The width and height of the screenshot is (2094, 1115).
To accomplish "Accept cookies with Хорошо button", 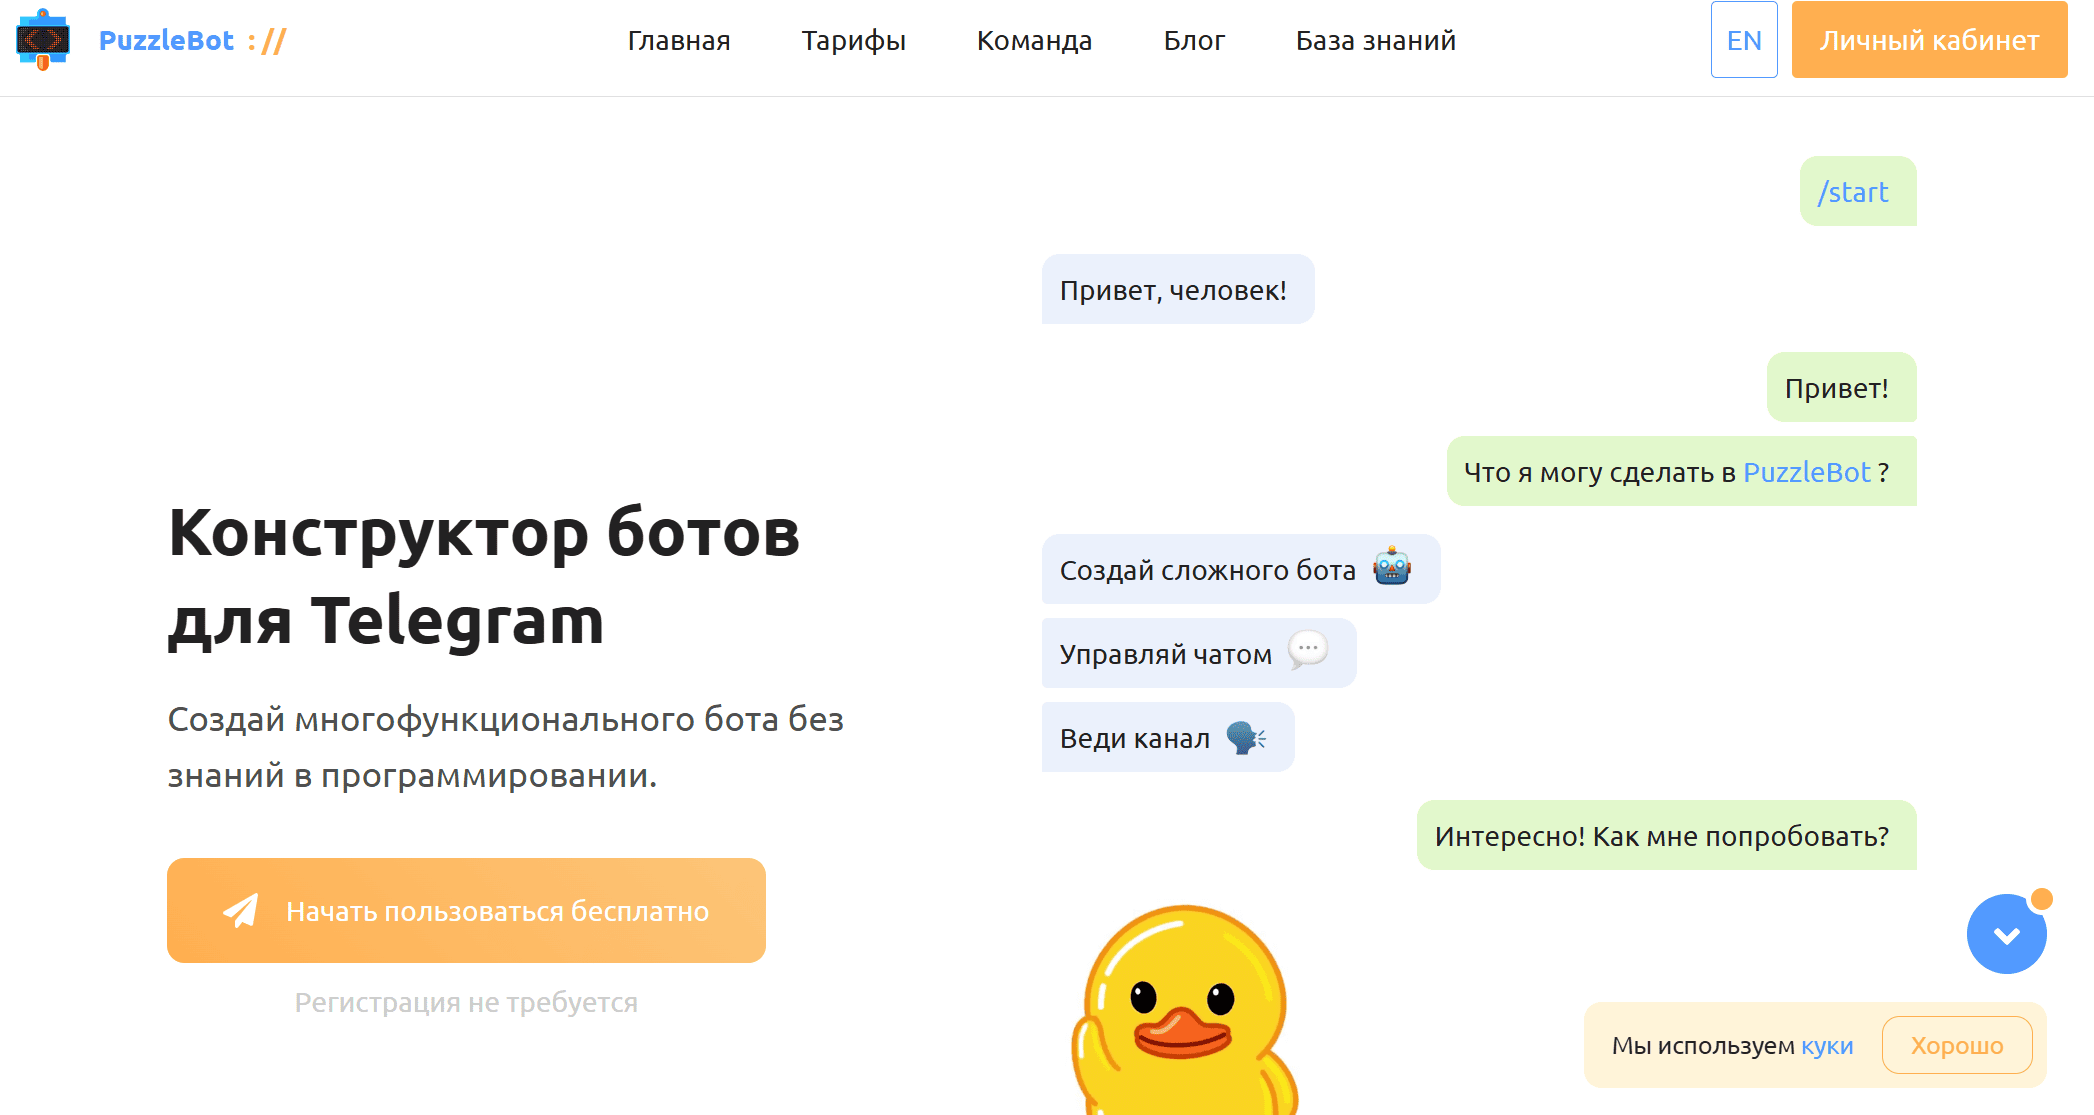I will pyautogui.click(x=1957, y=1045).
